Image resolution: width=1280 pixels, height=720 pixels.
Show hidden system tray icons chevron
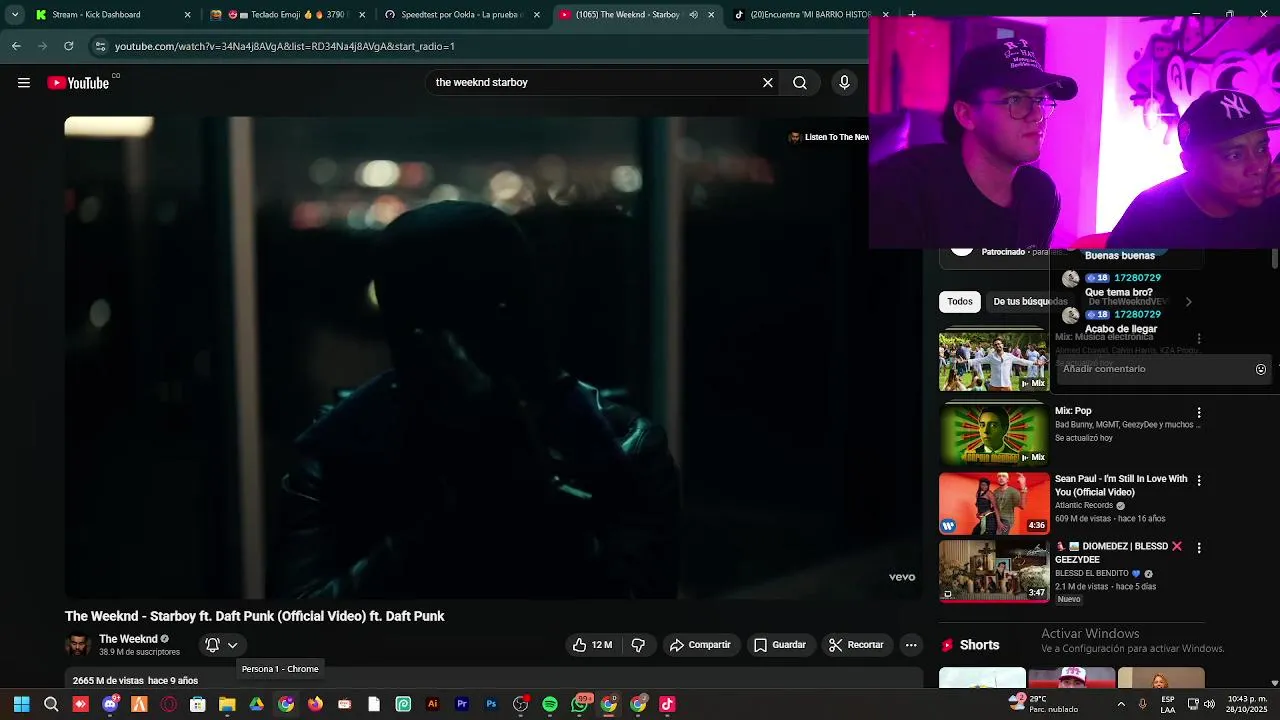[x=1120, y=704]
